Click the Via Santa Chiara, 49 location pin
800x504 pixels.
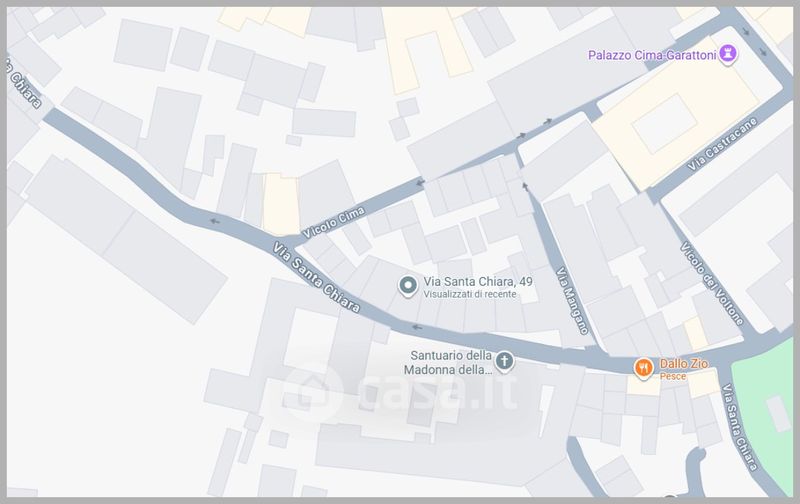coord(408,287)
